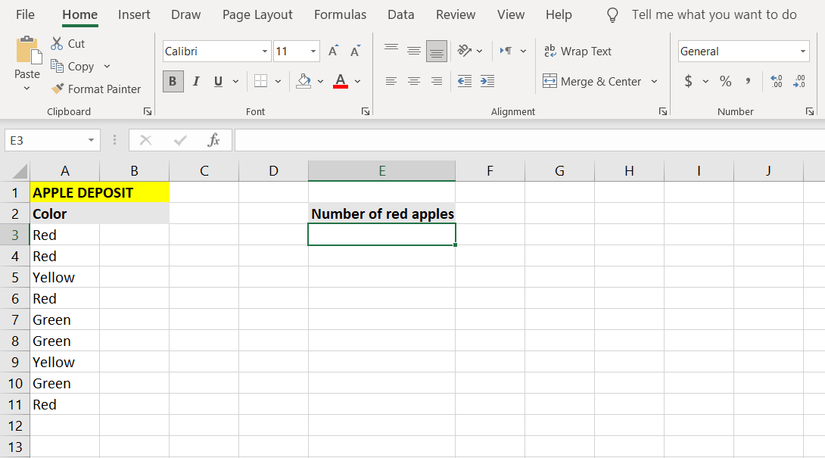Open Alignment group dialog launcher

point(663,111)
